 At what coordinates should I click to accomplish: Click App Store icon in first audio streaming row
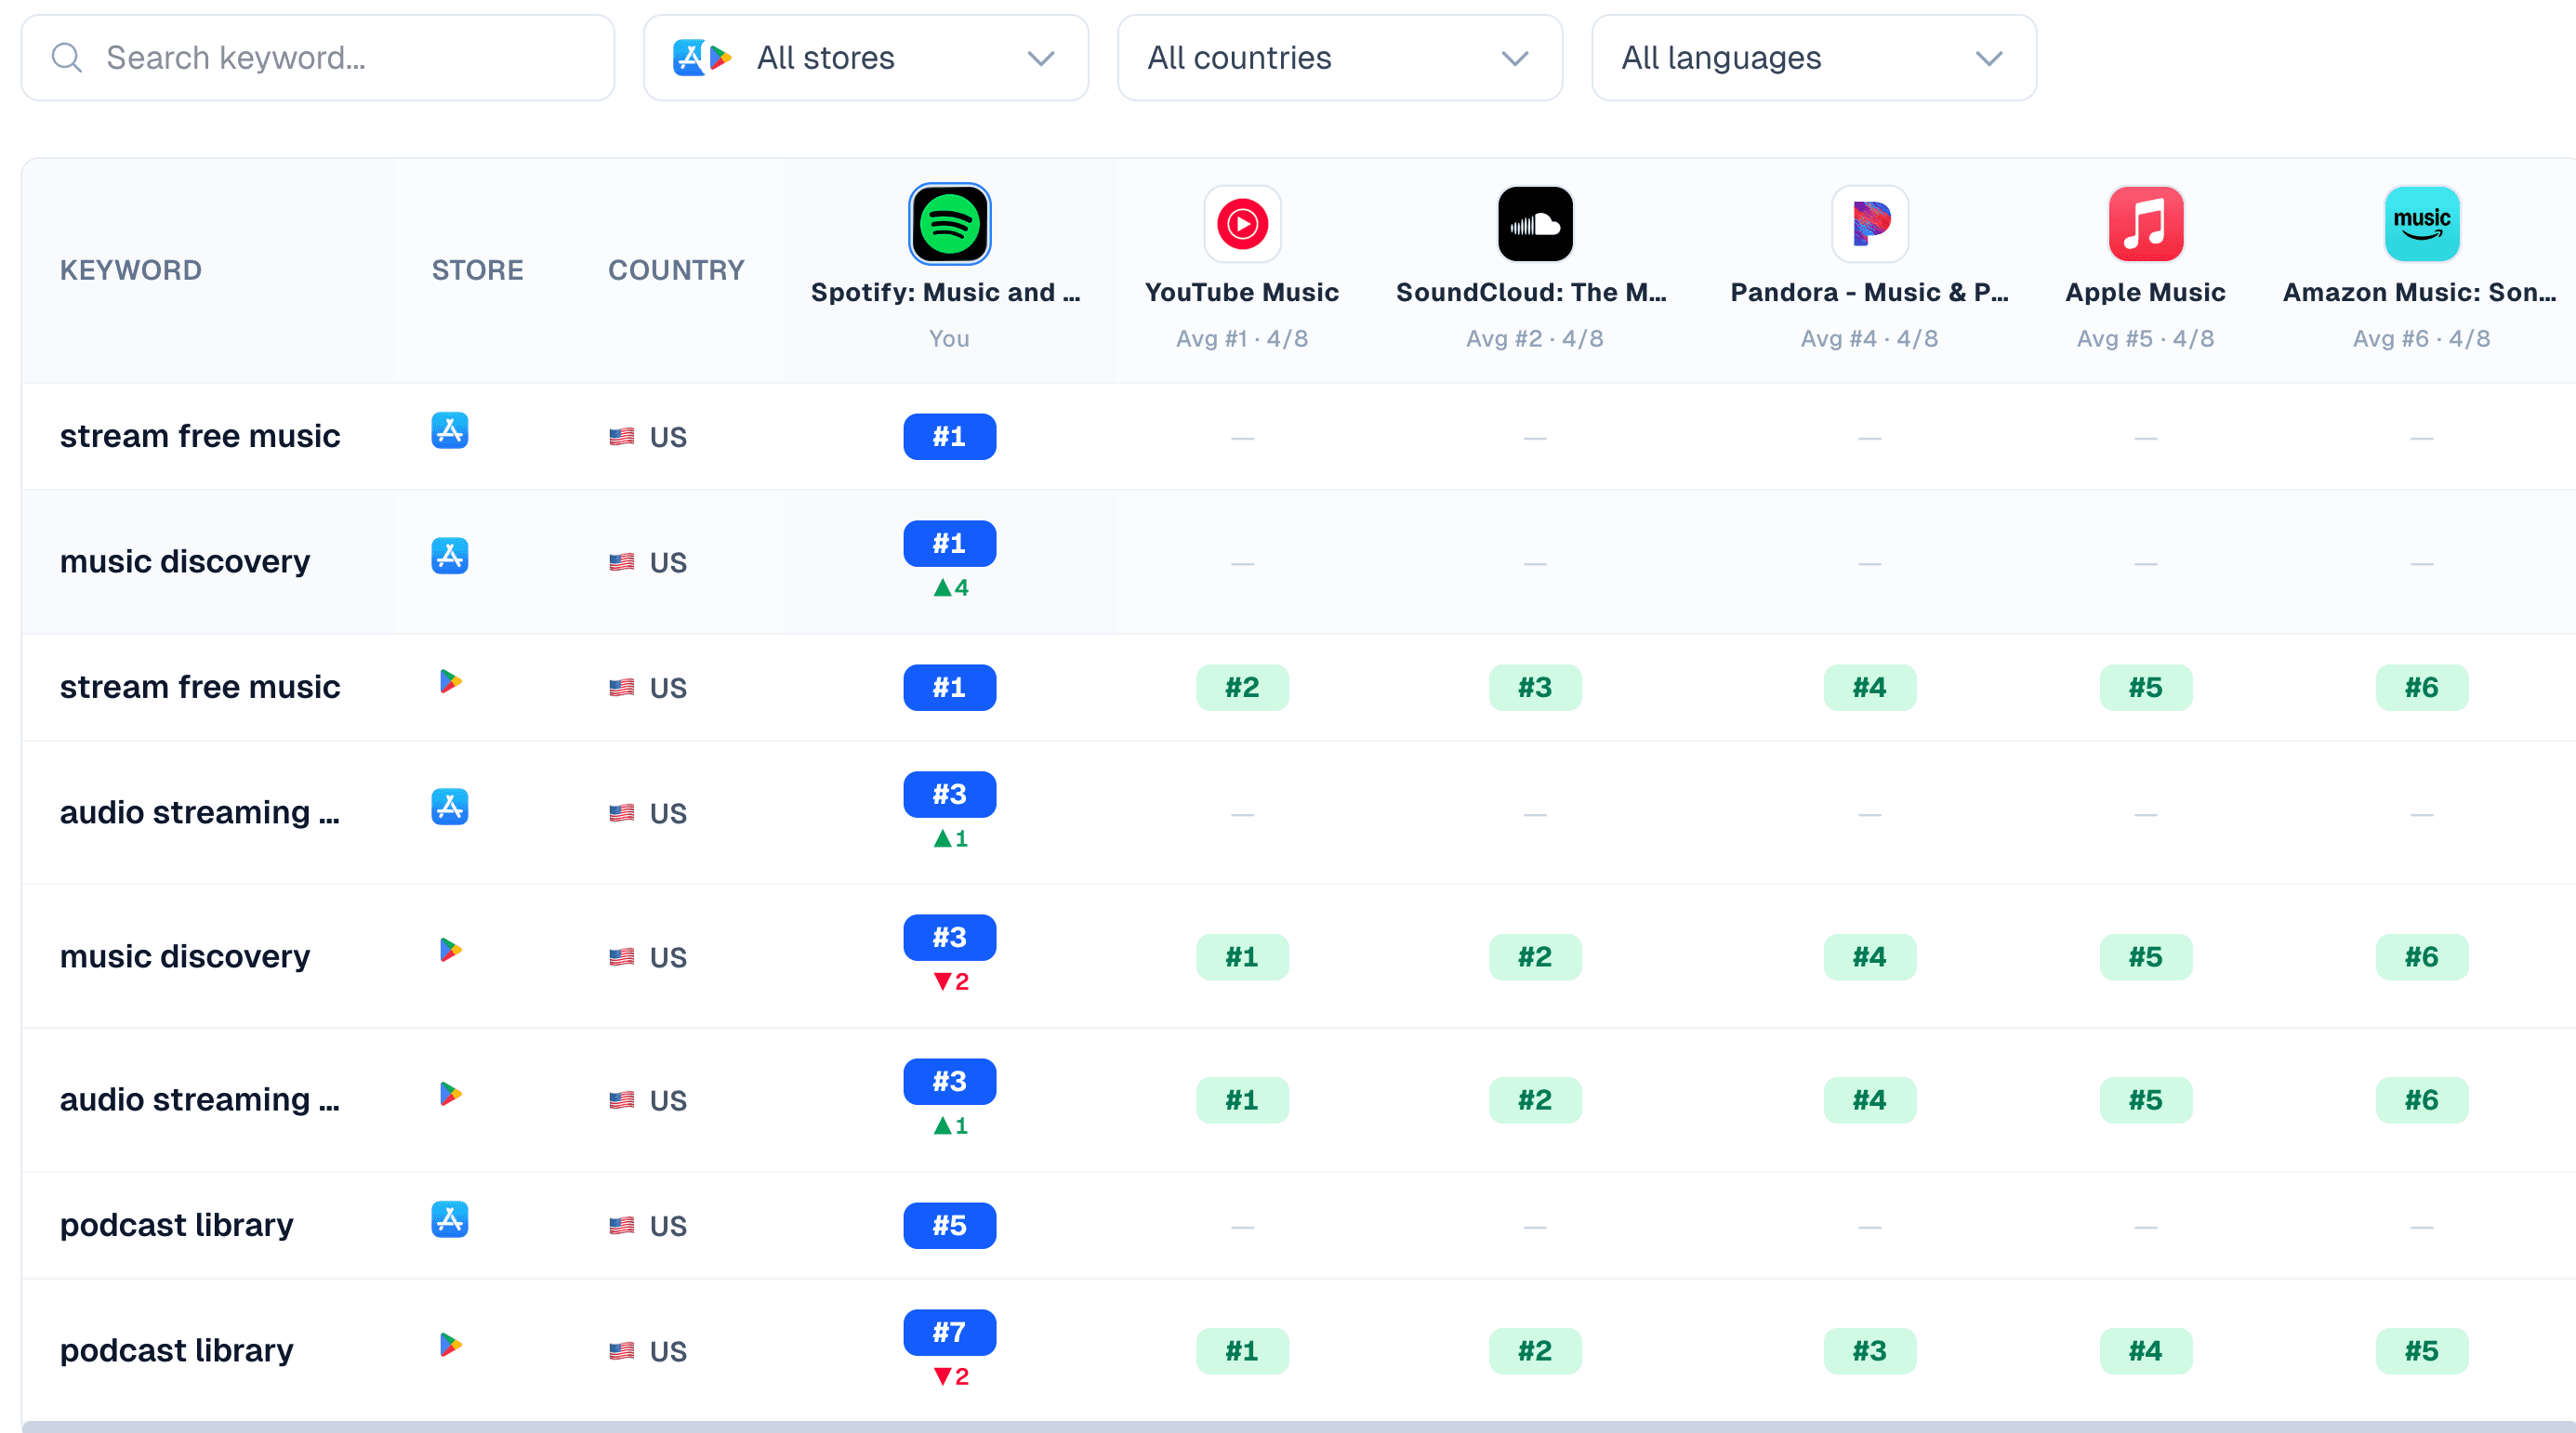pyautogui.click(x=449, y=807)
